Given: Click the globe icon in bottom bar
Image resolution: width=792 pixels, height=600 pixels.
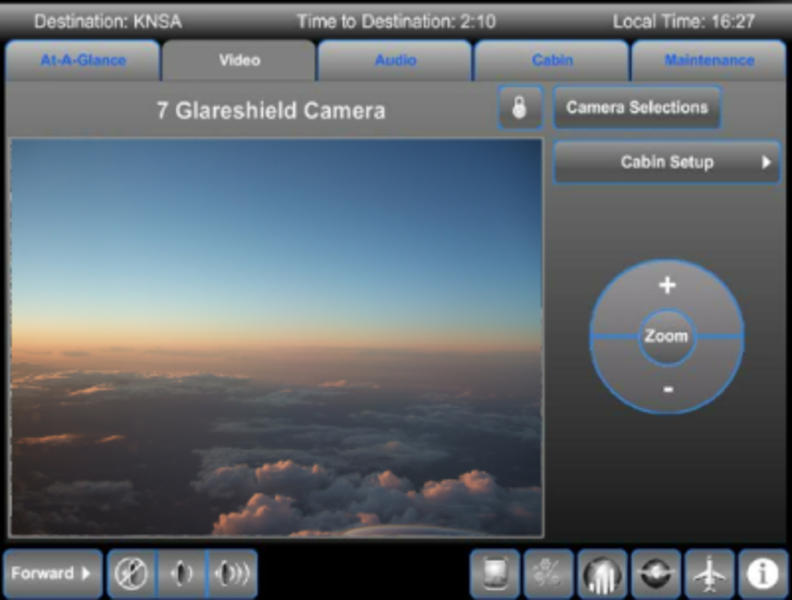Looking at the screenshot, I should [x=656, y=574].
